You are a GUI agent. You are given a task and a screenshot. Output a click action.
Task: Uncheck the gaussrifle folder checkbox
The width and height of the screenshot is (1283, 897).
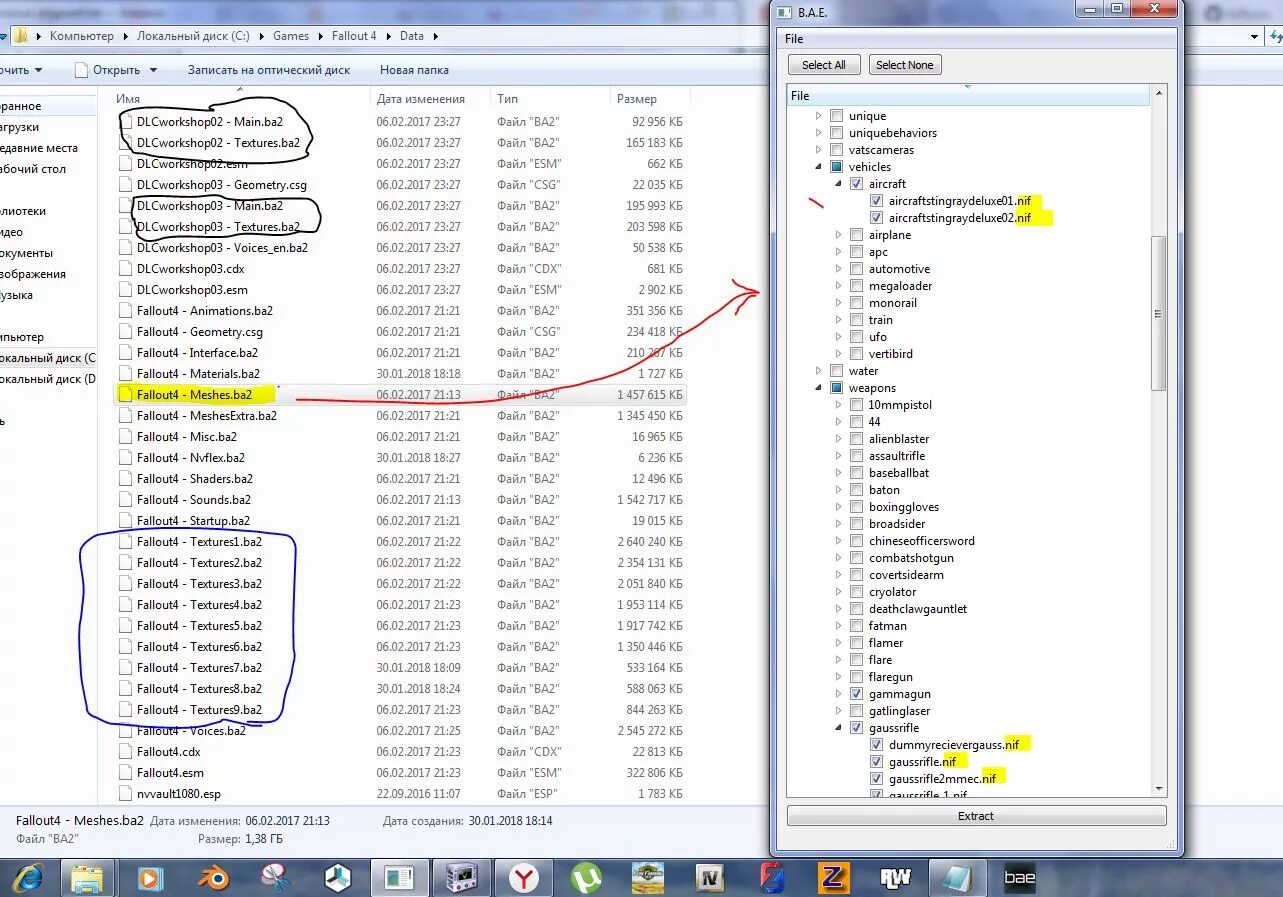[856, 728]
